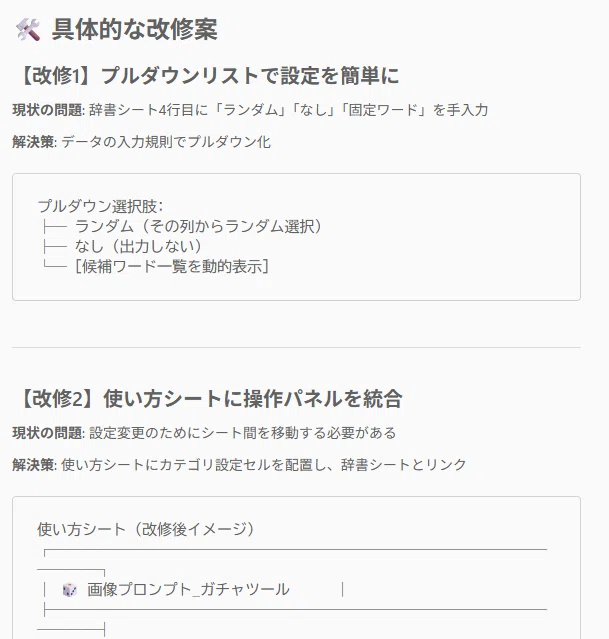Click the なし(出力しない) tree entry
This screenshot has width=609, height=639.
point(138,246)
